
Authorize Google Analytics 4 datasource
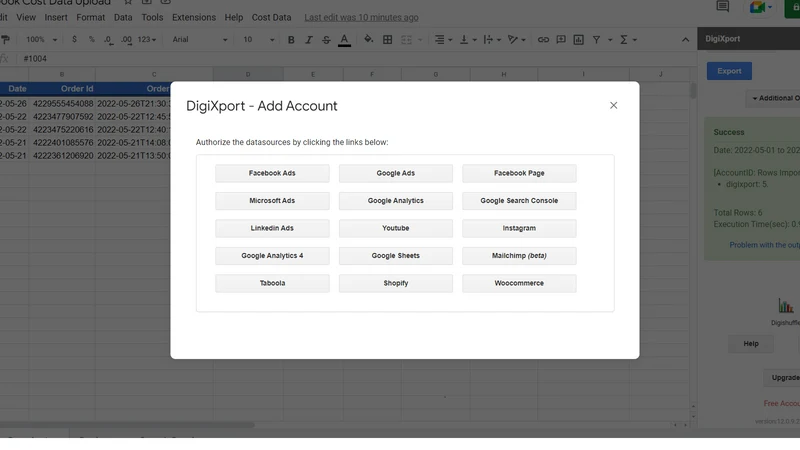[x=272, y=256]
